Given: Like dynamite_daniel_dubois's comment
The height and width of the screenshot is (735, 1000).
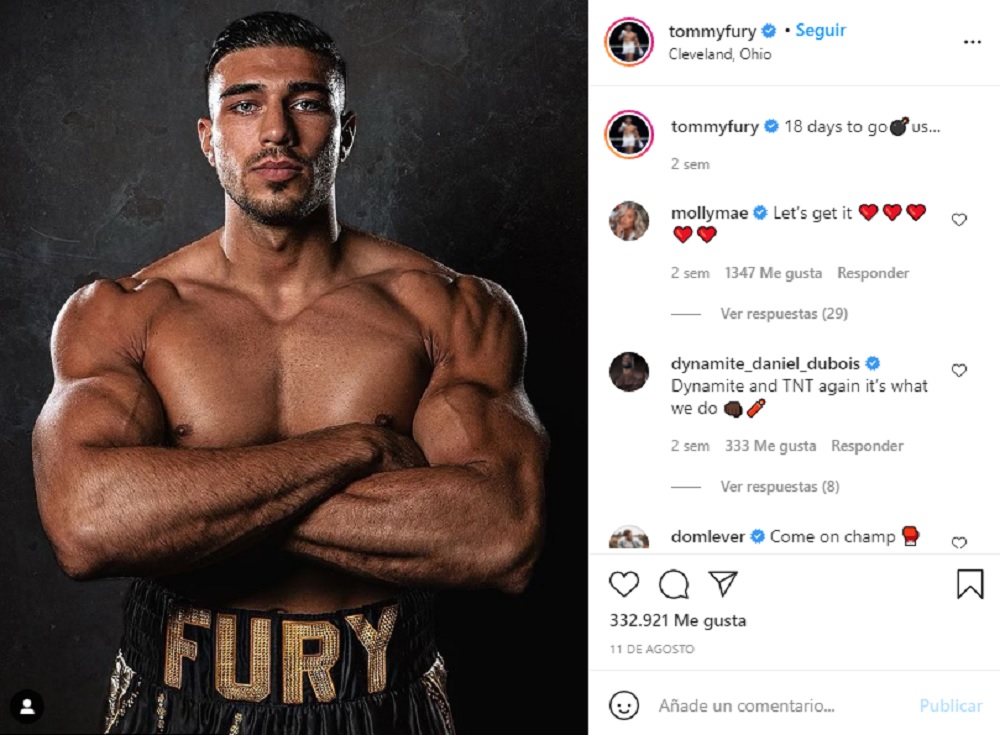Looking at the screenshot, I should coord(959,370).
